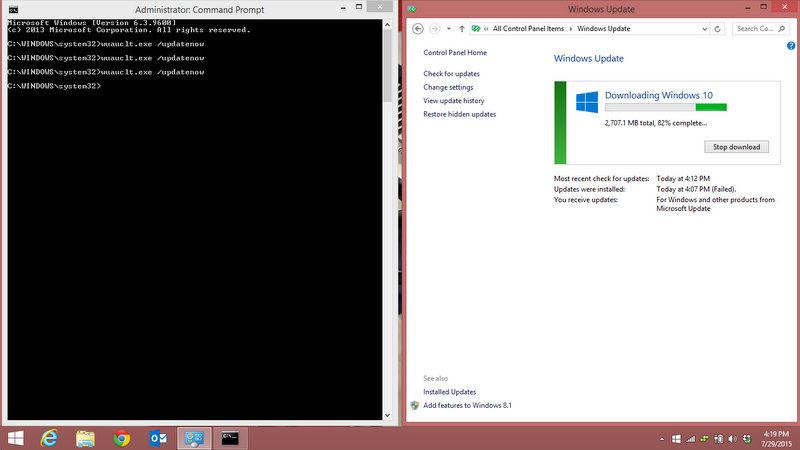Minimize the Windows Update window
This screenshot has height=450, width=800.
747,8
